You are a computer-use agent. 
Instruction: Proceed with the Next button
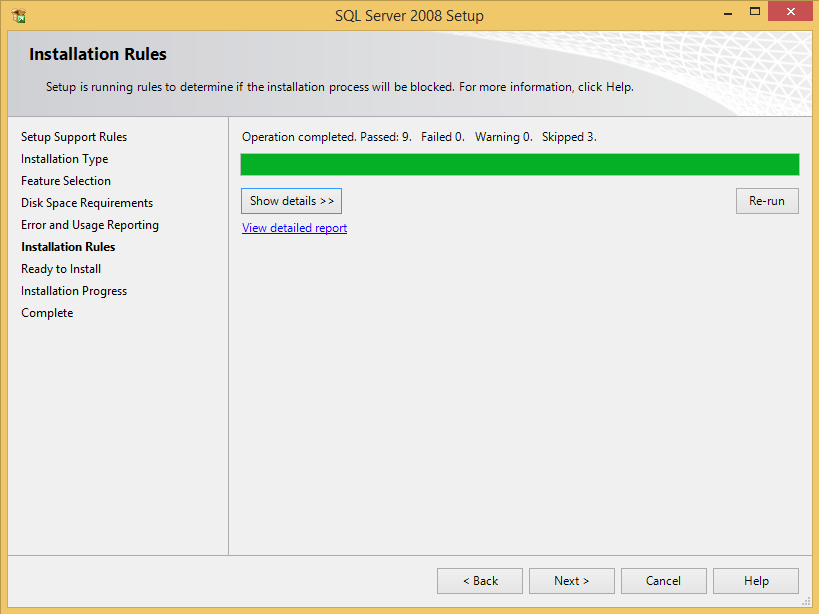point(572,581)
